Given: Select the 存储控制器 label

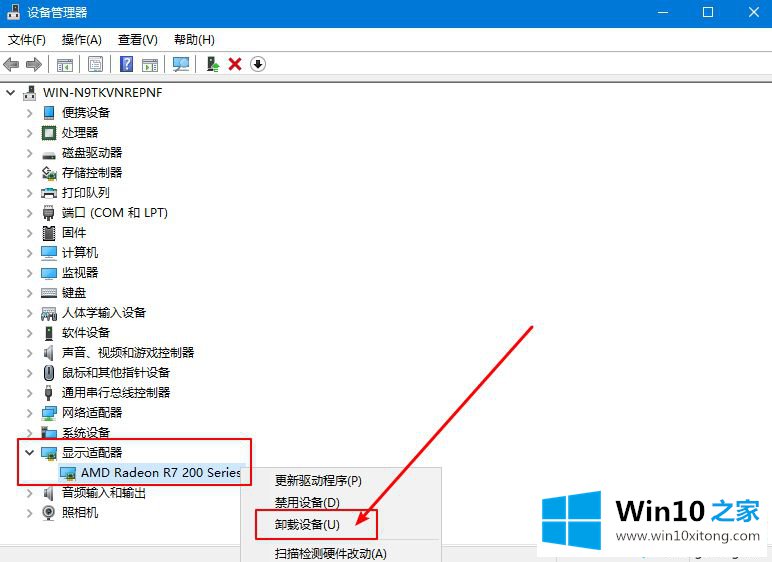Looking at the screenshot, I should pos(92,172).
